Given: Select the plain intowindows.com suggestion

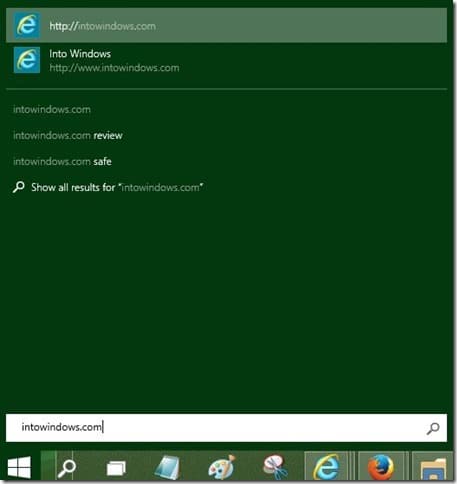Looking at the screenshot, I should click(52, 109).
